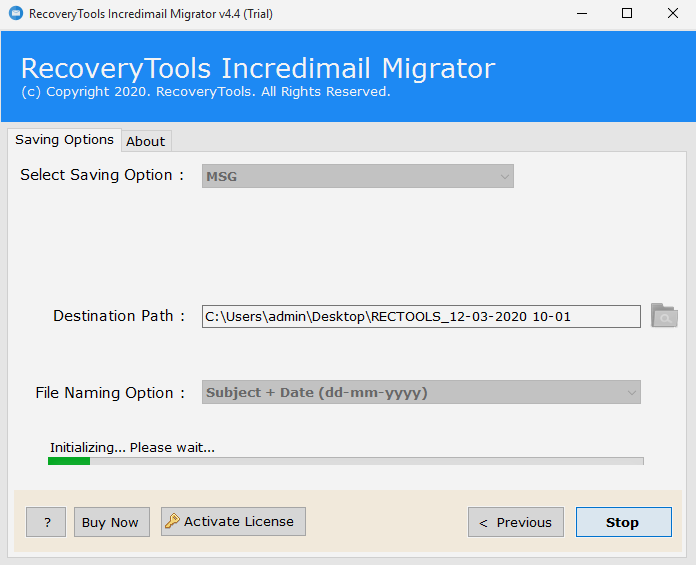This screenshot has width=696, height=565.
Task: Go back with the Previous button
Action: [x=515, y=522]
